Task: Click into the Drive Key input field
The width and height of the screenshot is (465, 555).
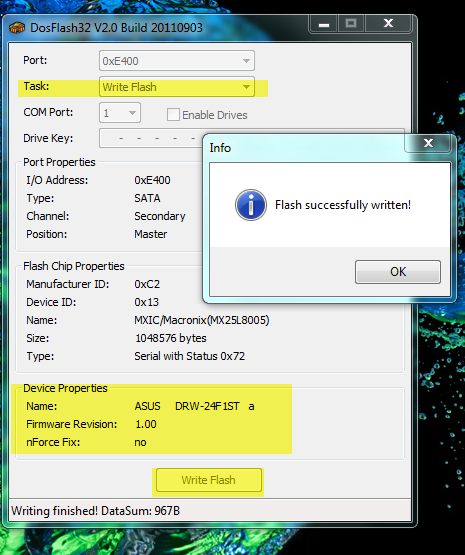Action: coord(151,138)
